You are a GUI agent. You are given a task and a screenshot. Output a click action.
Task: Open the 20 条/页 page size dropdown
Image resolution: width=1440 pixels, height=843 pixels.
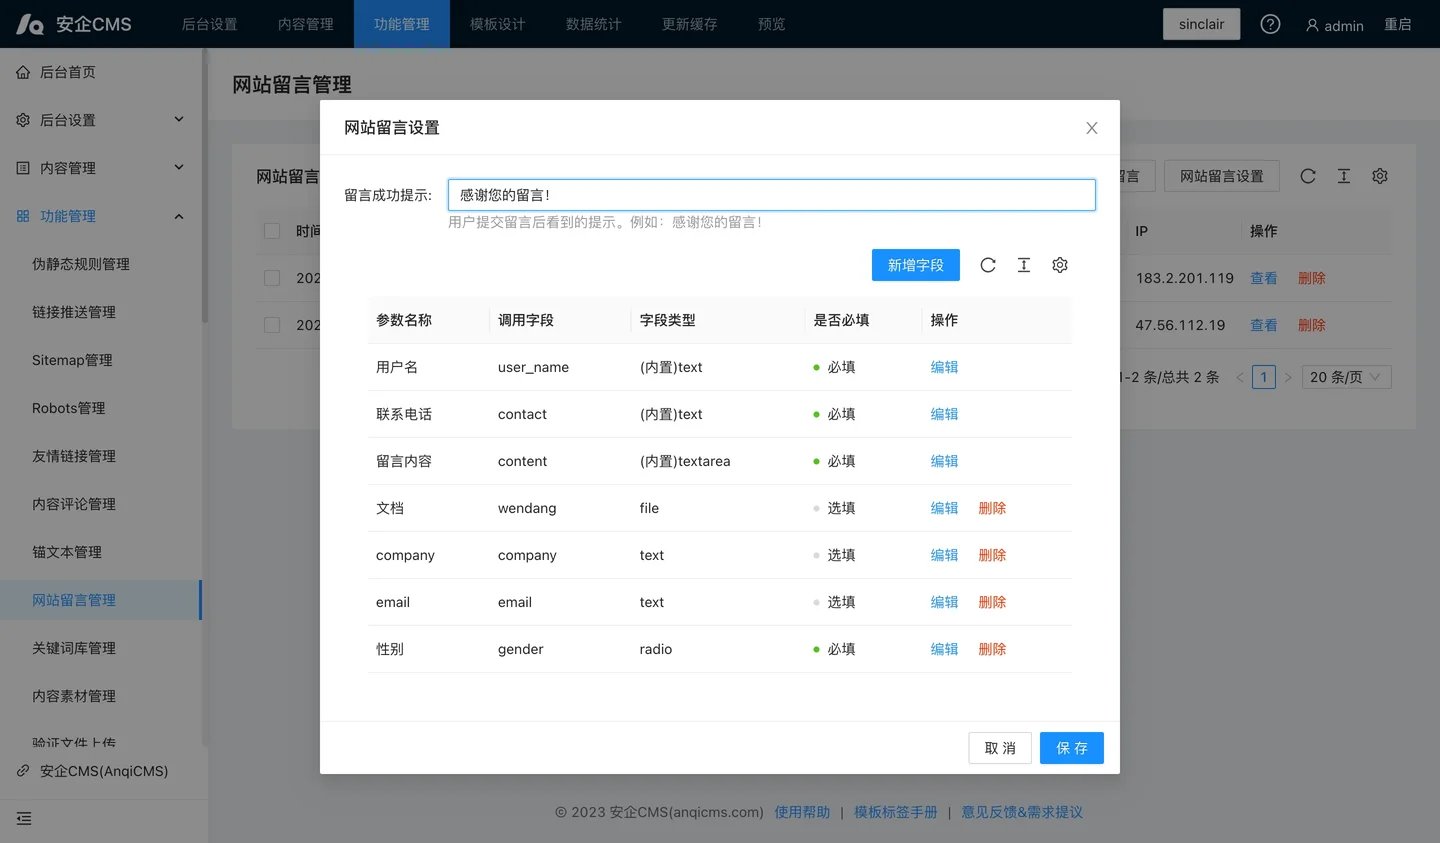(x=1347, y=377)
